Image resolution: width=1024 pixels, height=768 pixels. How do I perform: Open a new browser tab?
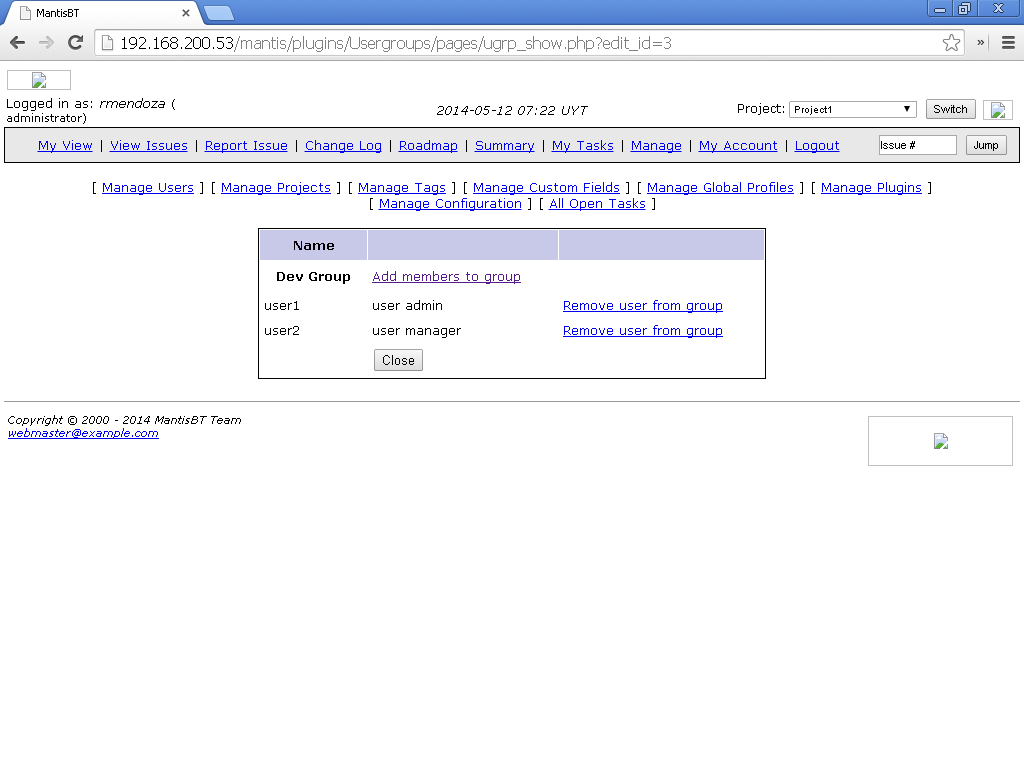[219, 13]
